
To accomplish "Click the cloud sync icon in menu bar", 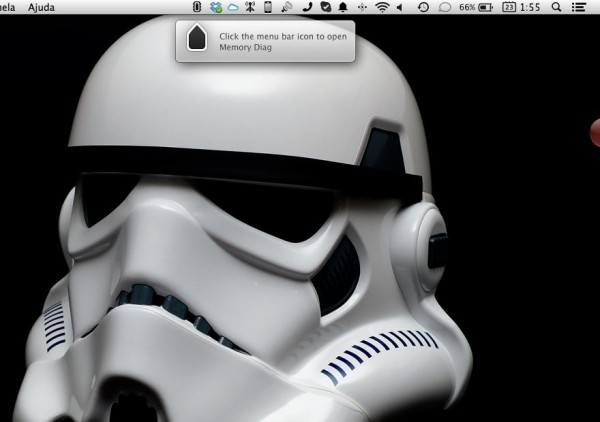I will (233, 7).
